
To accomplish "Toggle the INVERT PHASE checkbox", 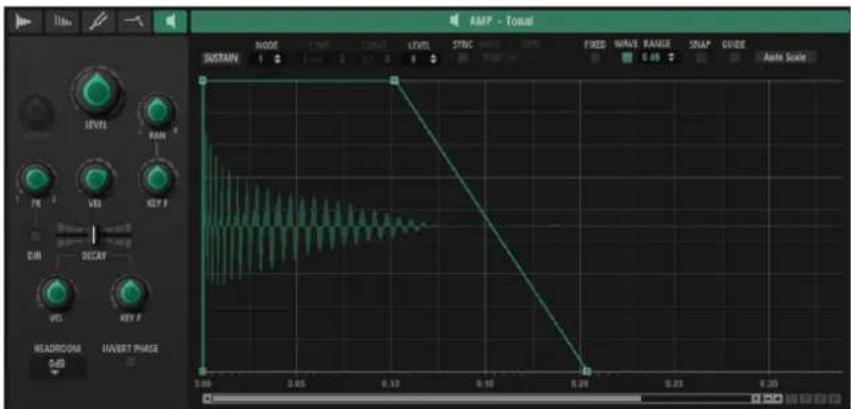I will point(130,362).
